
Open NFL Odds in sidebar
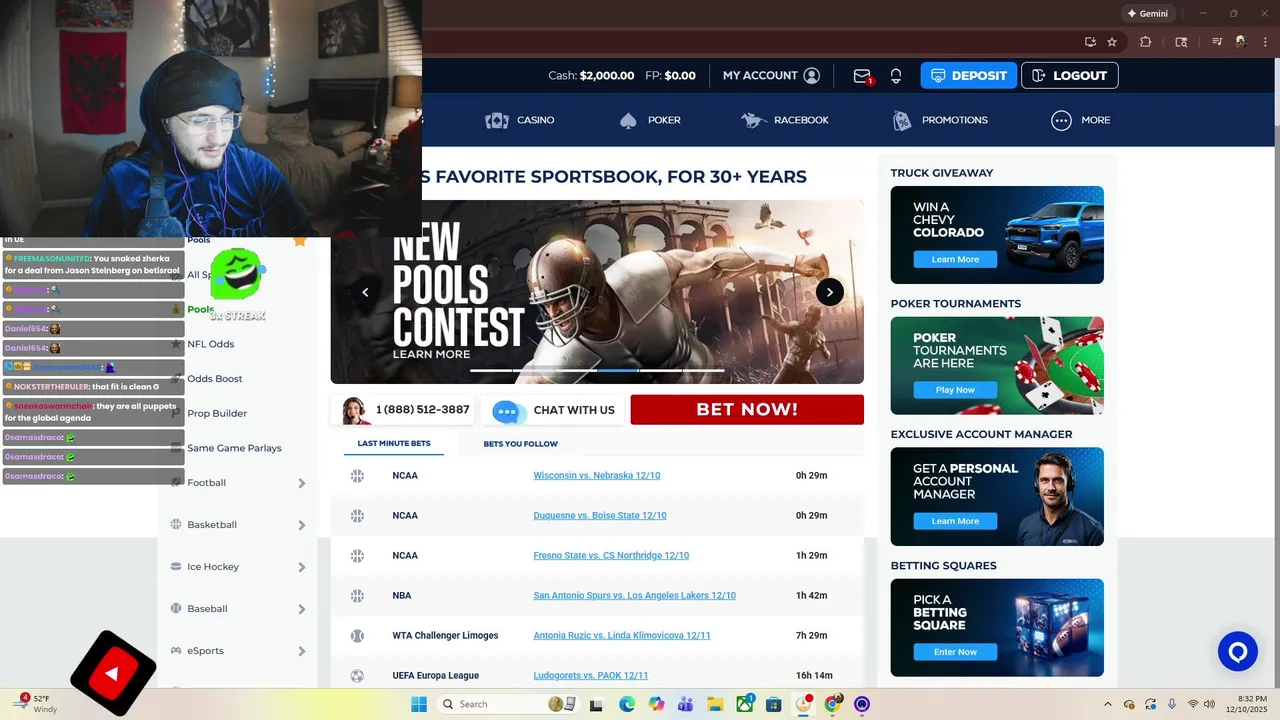[211, 344]
